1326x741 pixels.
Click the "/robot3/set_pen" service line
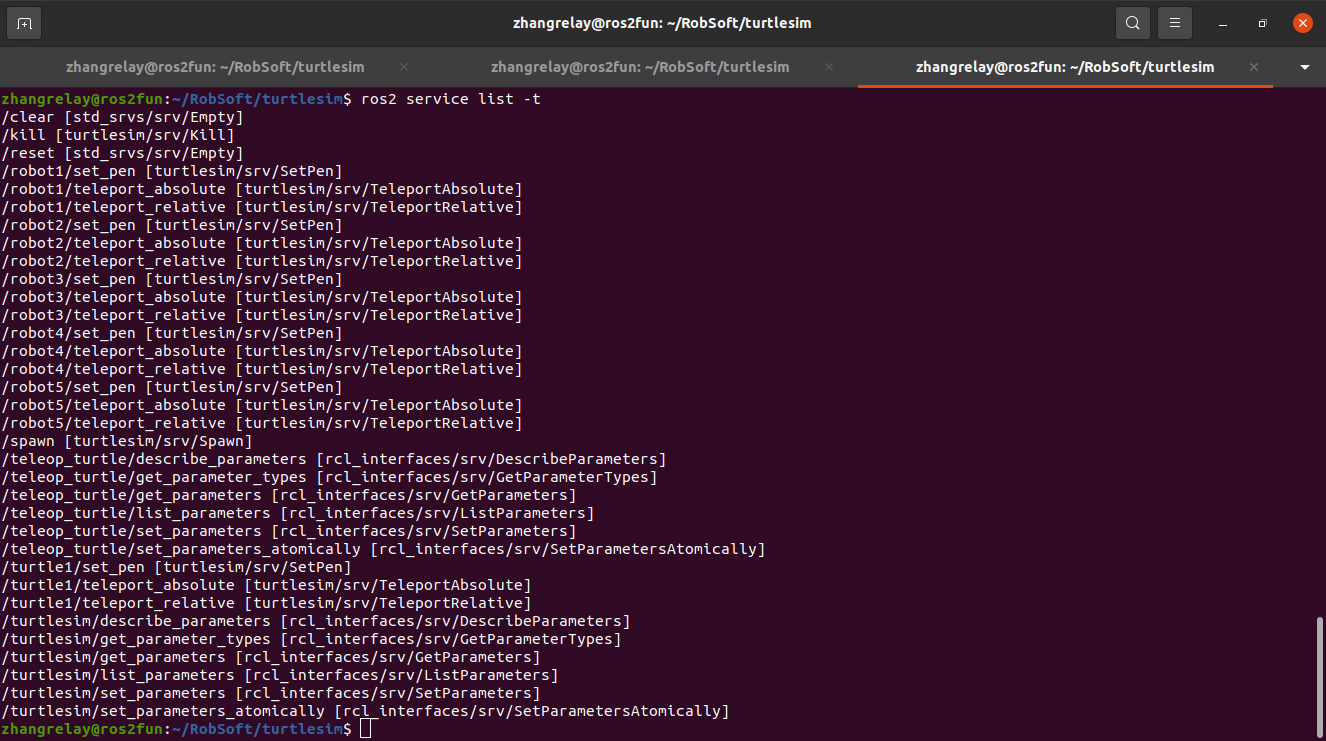pos(172,279)
